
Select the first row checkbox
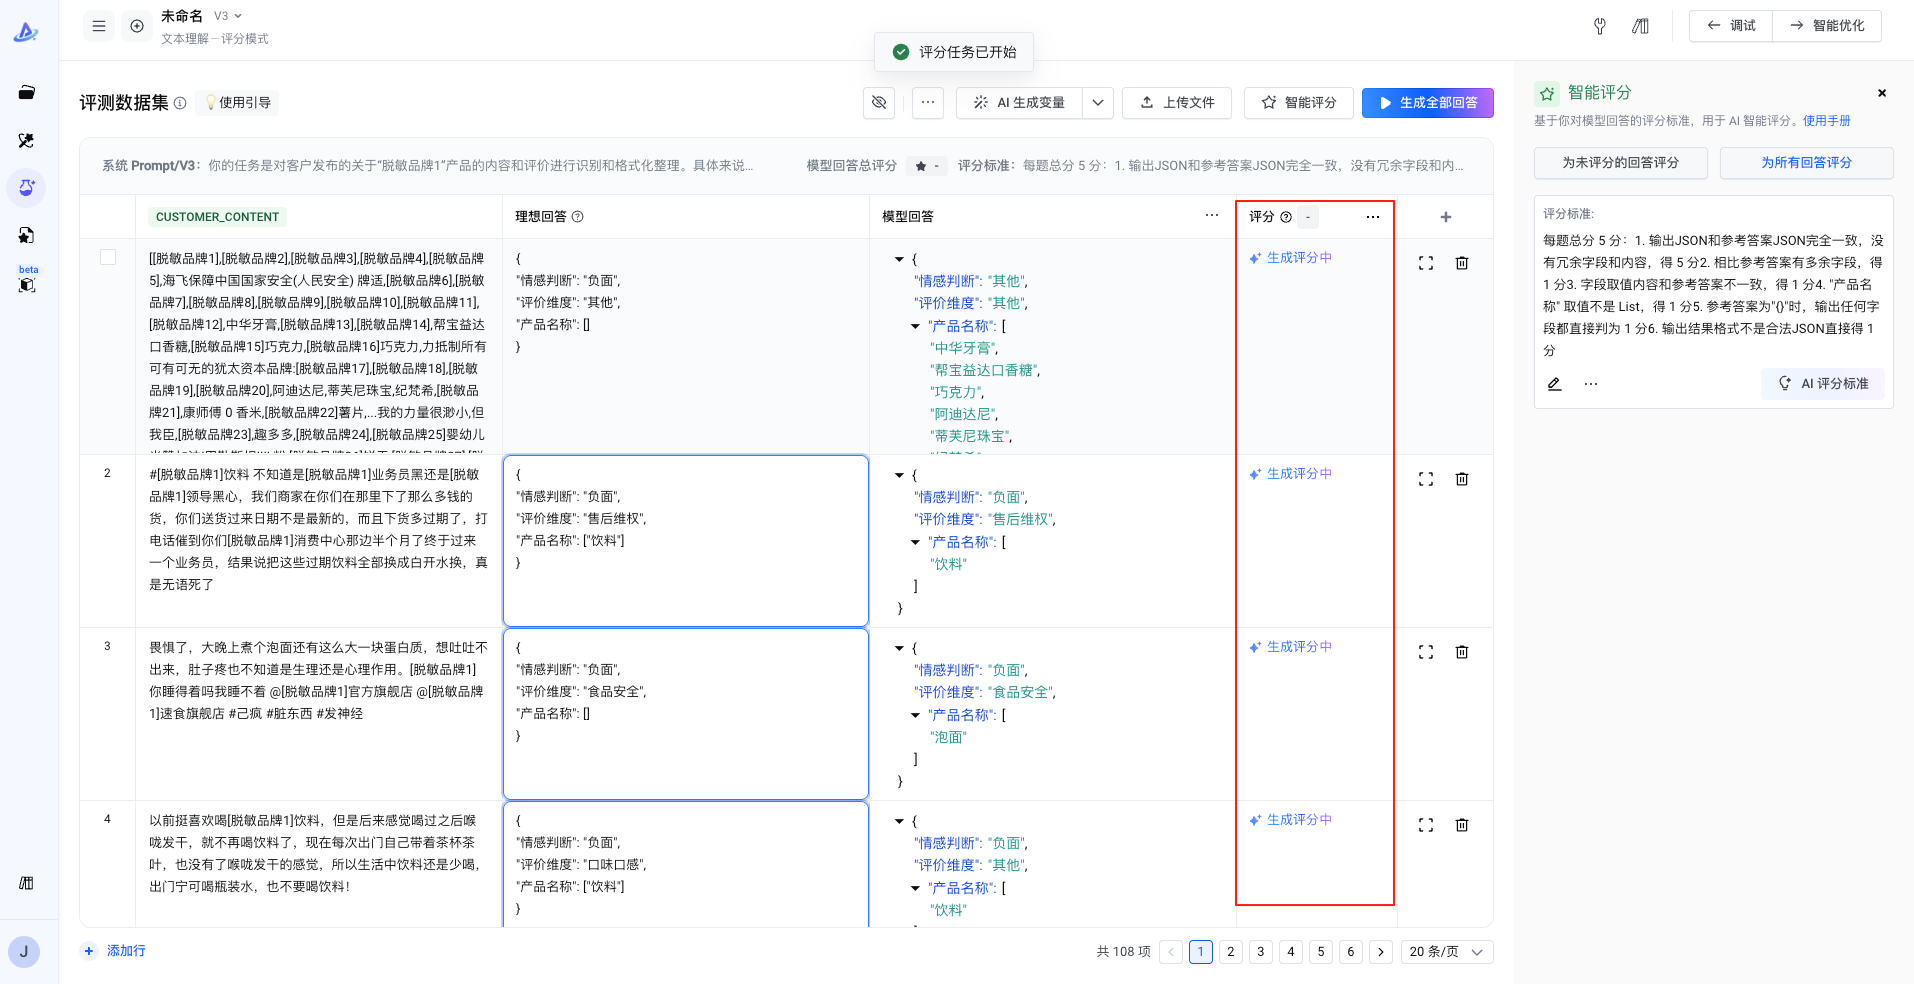click(x=108, y=257)
